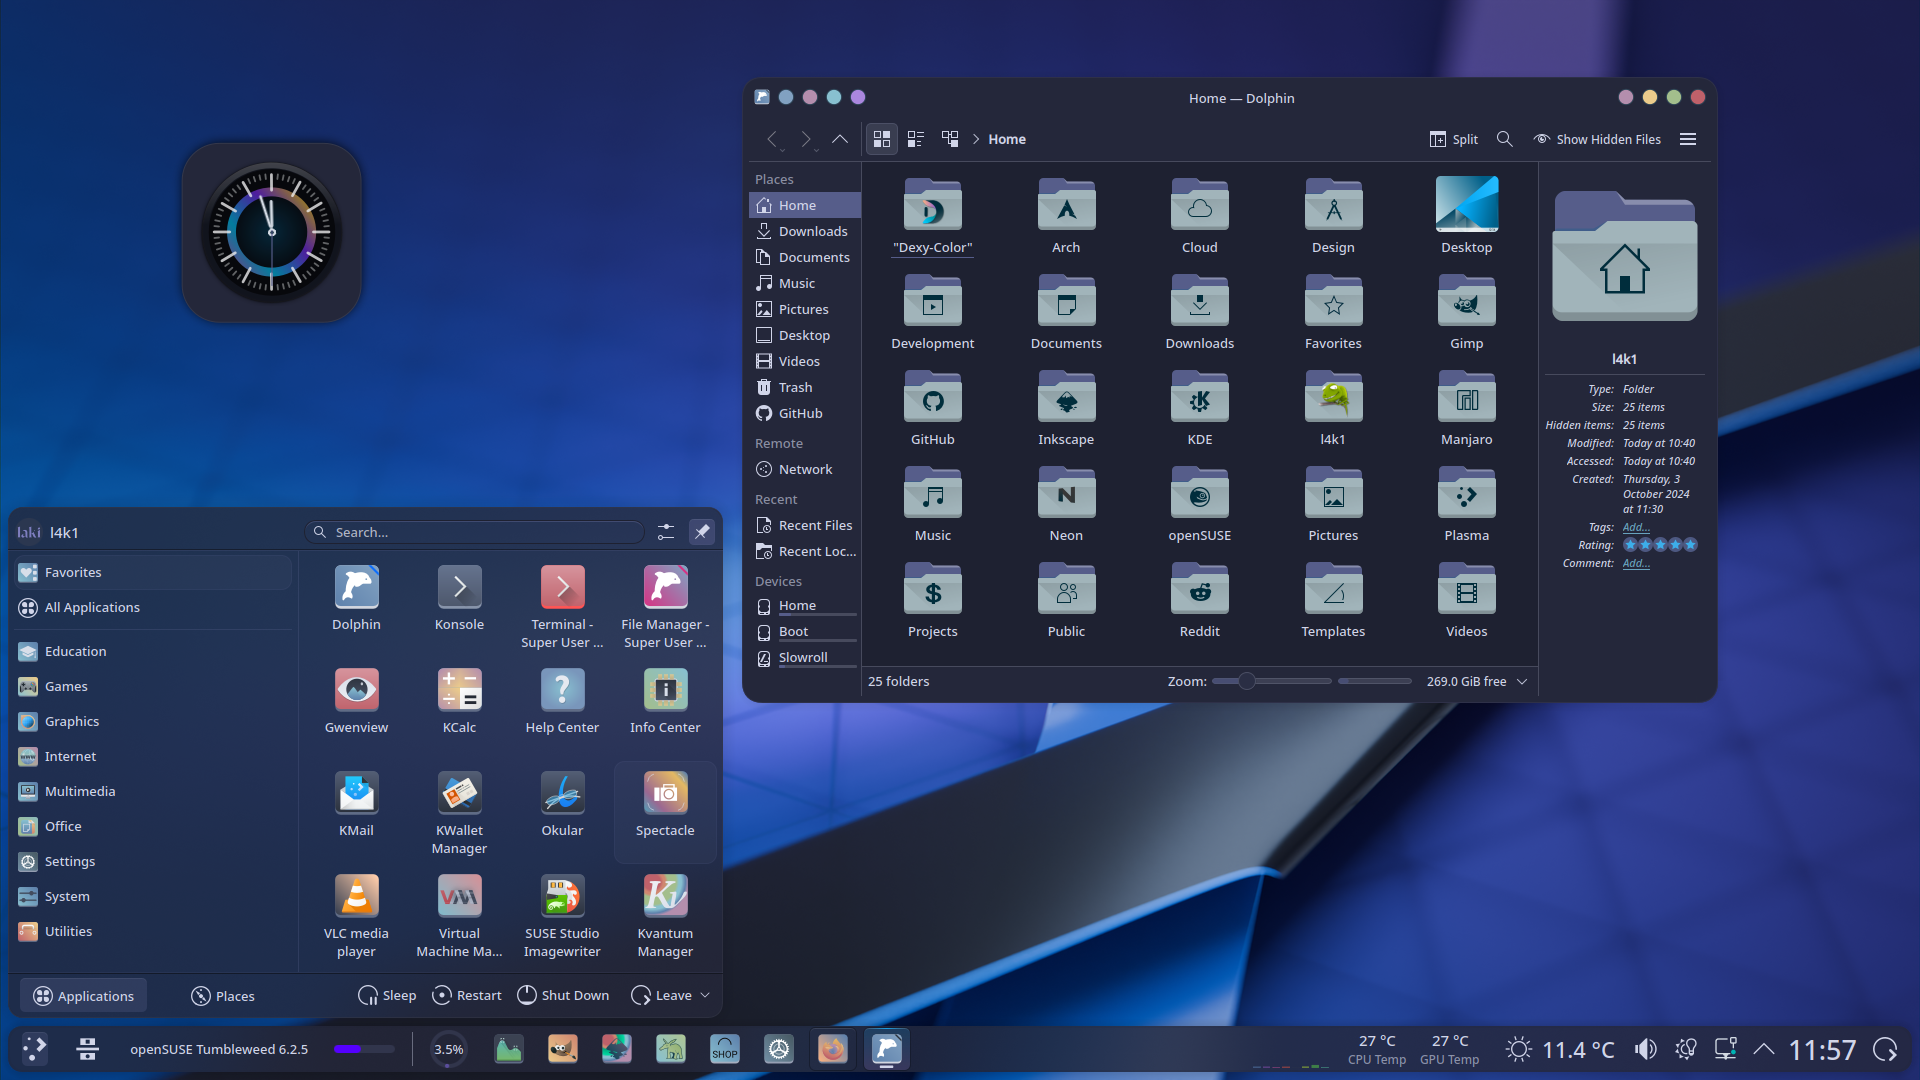Expand the free space dropdown in status bar
Screen dimensions: 1920x1080
(x=1522, y=681)
